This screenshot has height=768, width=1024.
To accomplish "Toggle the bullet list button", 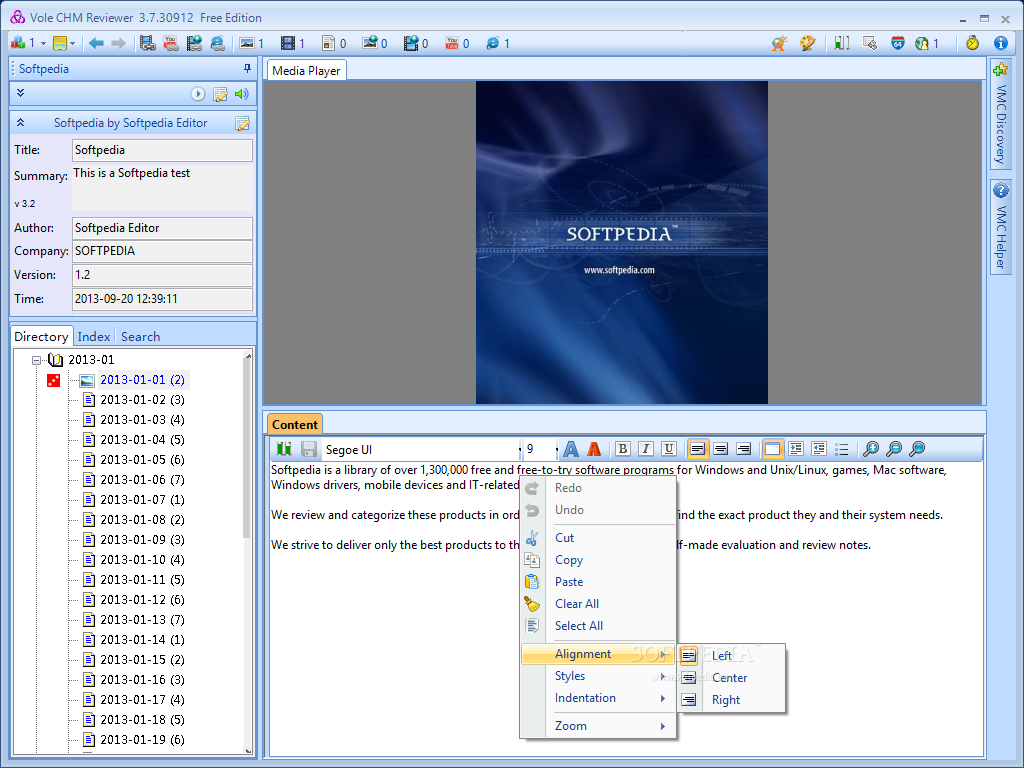I will click(x=842, y=449).
